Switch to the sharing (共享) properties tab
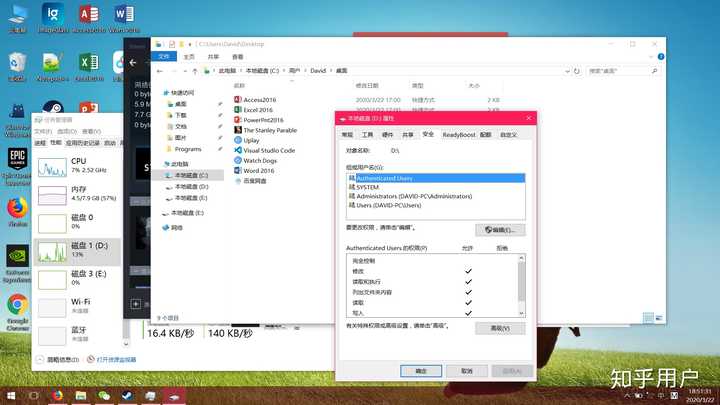This screenshot has height=405, width=720. pyautogui.click(x=408, y=135)
